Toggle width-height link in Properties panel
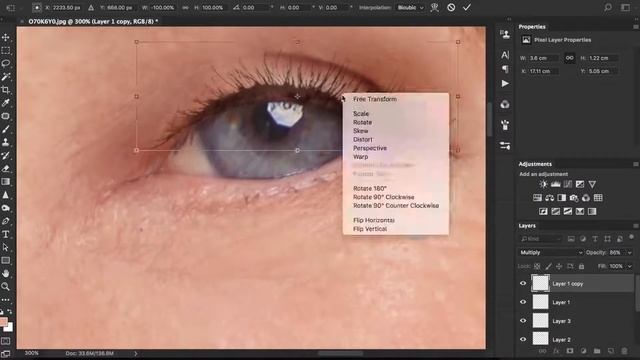 [x=569, y=58]
